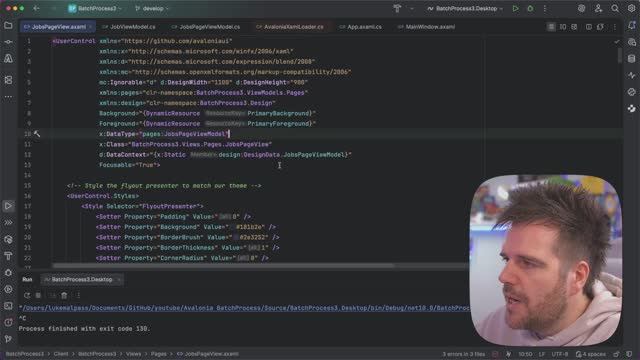Click #2e3252 color preview on line 20
This screenshot has width=640, height=360.
point(235,237)
